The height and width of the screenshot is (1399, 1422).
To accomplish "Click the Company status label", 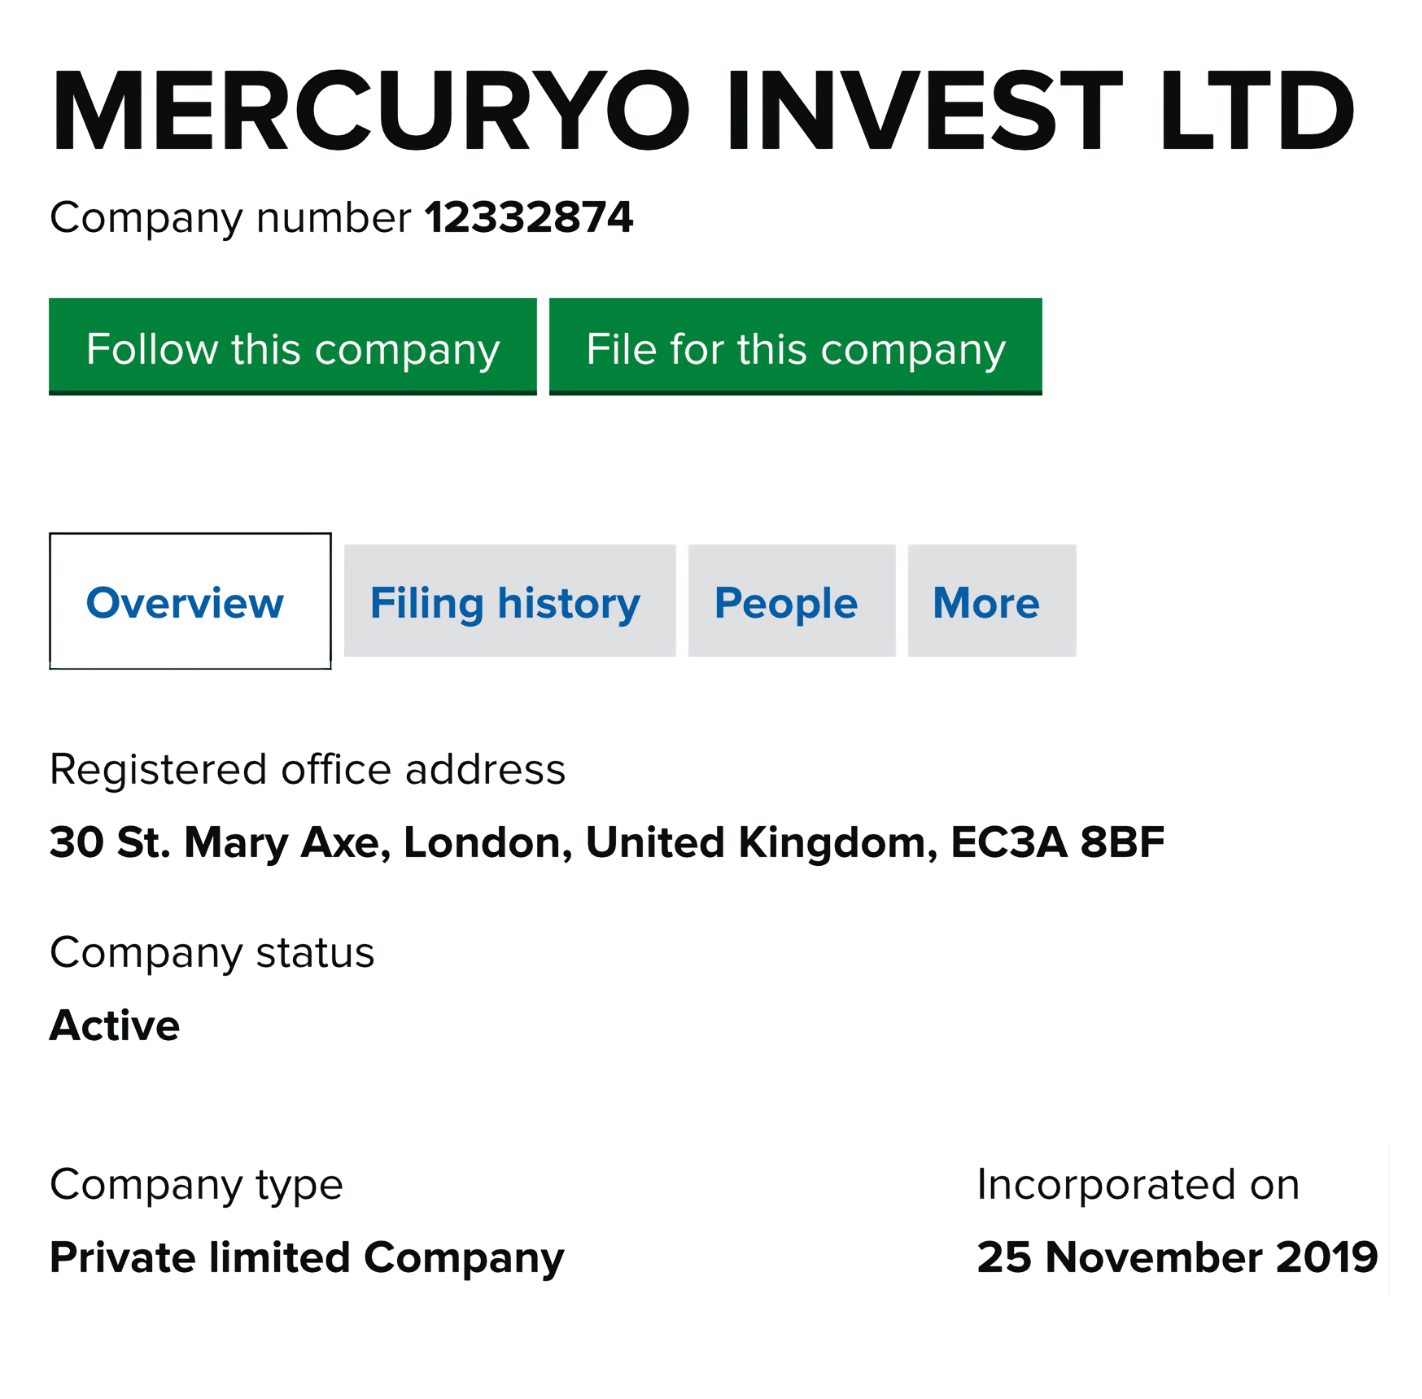I will (212, 953).
